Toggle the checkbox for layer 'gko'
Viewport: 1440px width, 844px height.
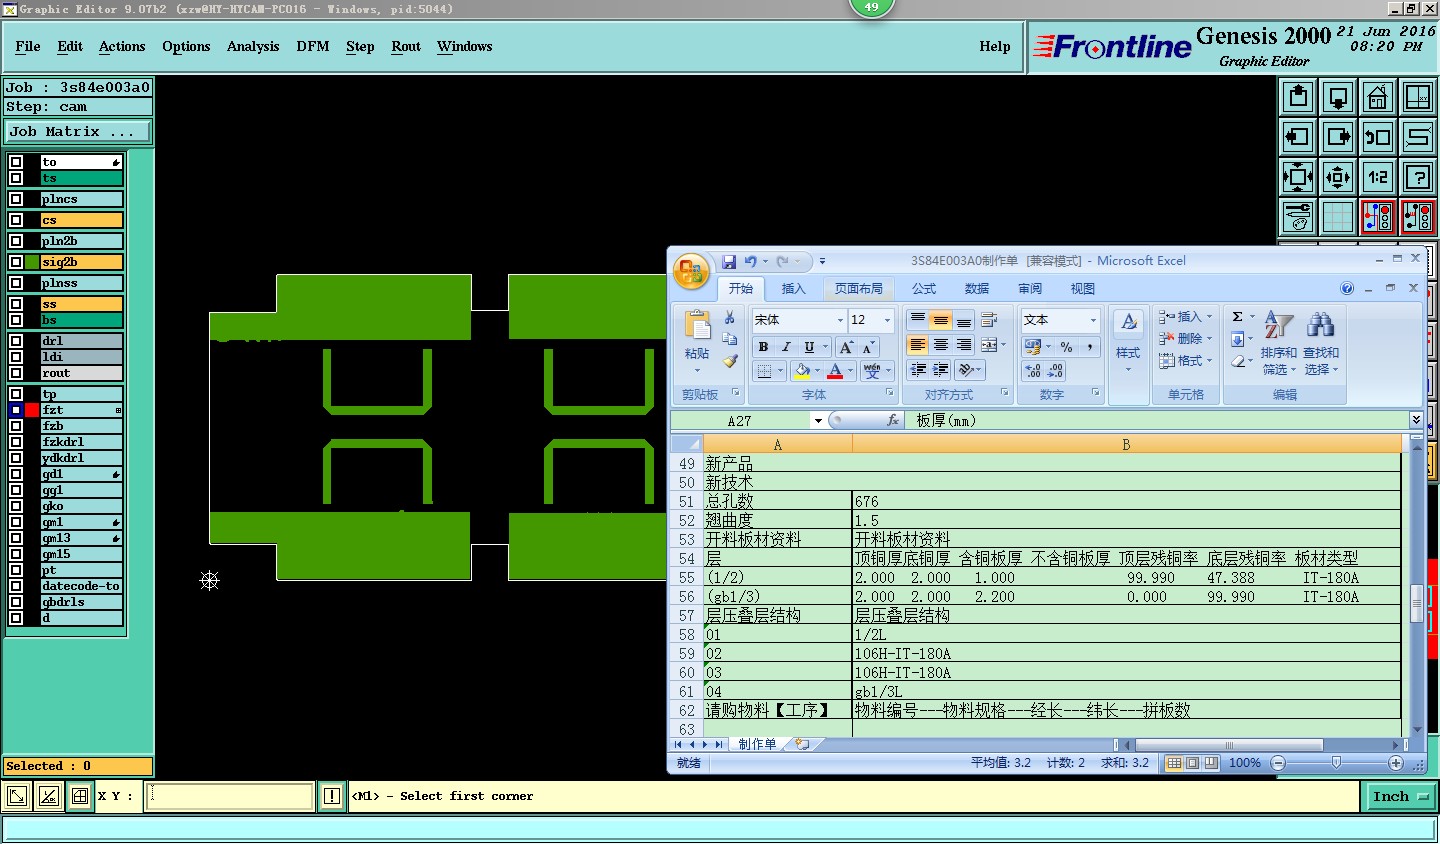16,506
